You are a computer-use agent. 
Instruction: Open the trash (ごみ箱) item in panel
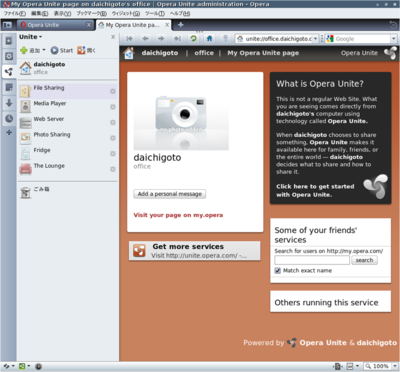68,192
